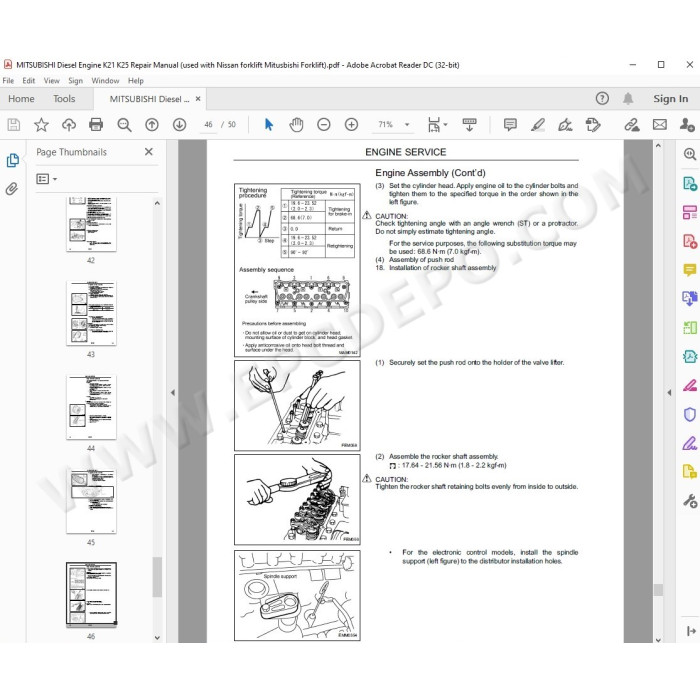Activate the Hand pan tool
The image size is (700, 700).
(x=296, y=125)
